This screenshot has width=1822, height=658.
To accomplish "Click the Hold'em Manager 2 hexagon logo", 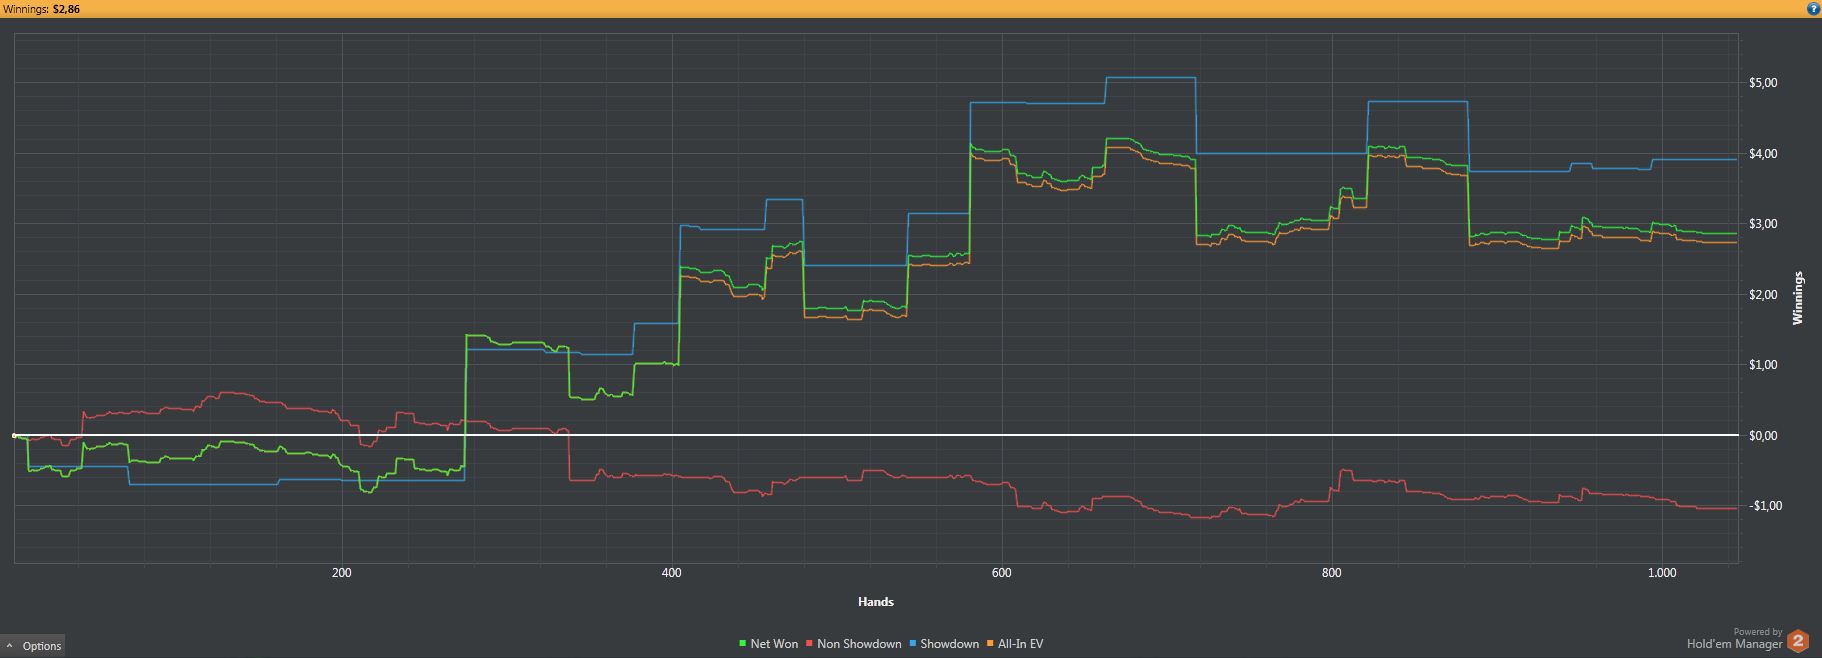I will [x=1798, y=640].
